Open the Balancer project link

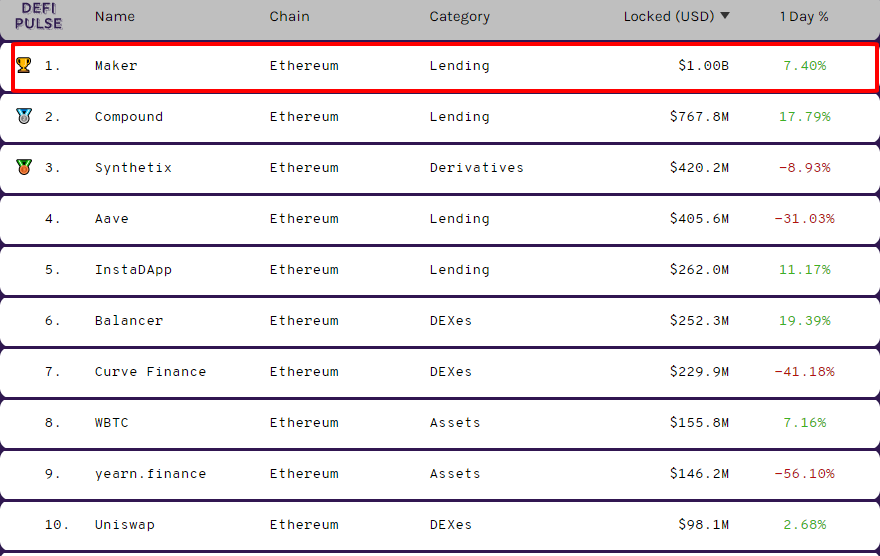[x=129, y=321]
